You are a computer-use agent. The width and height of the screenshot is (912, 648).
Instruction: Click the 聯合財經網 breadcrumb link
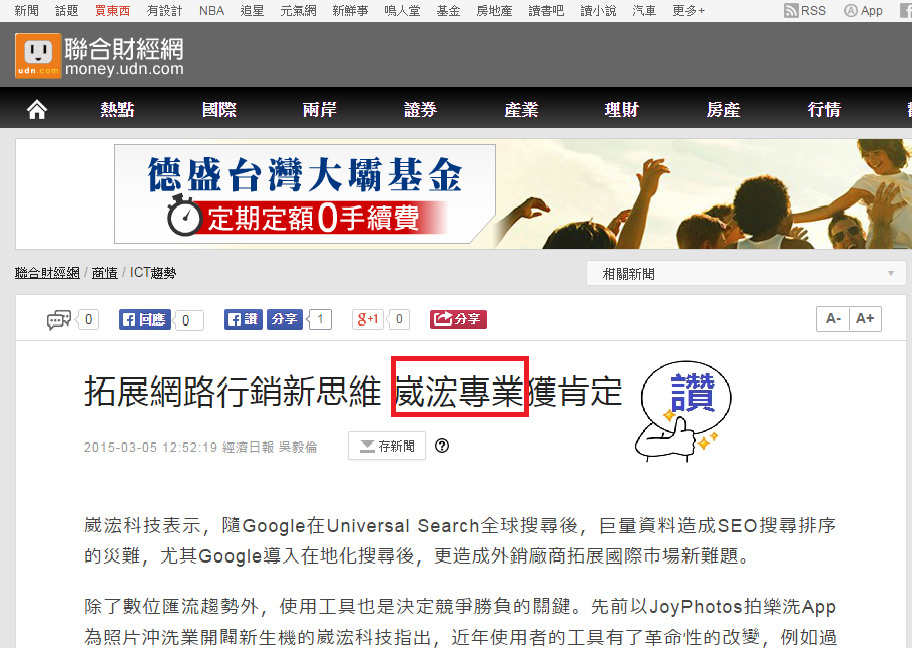(47, 273)
